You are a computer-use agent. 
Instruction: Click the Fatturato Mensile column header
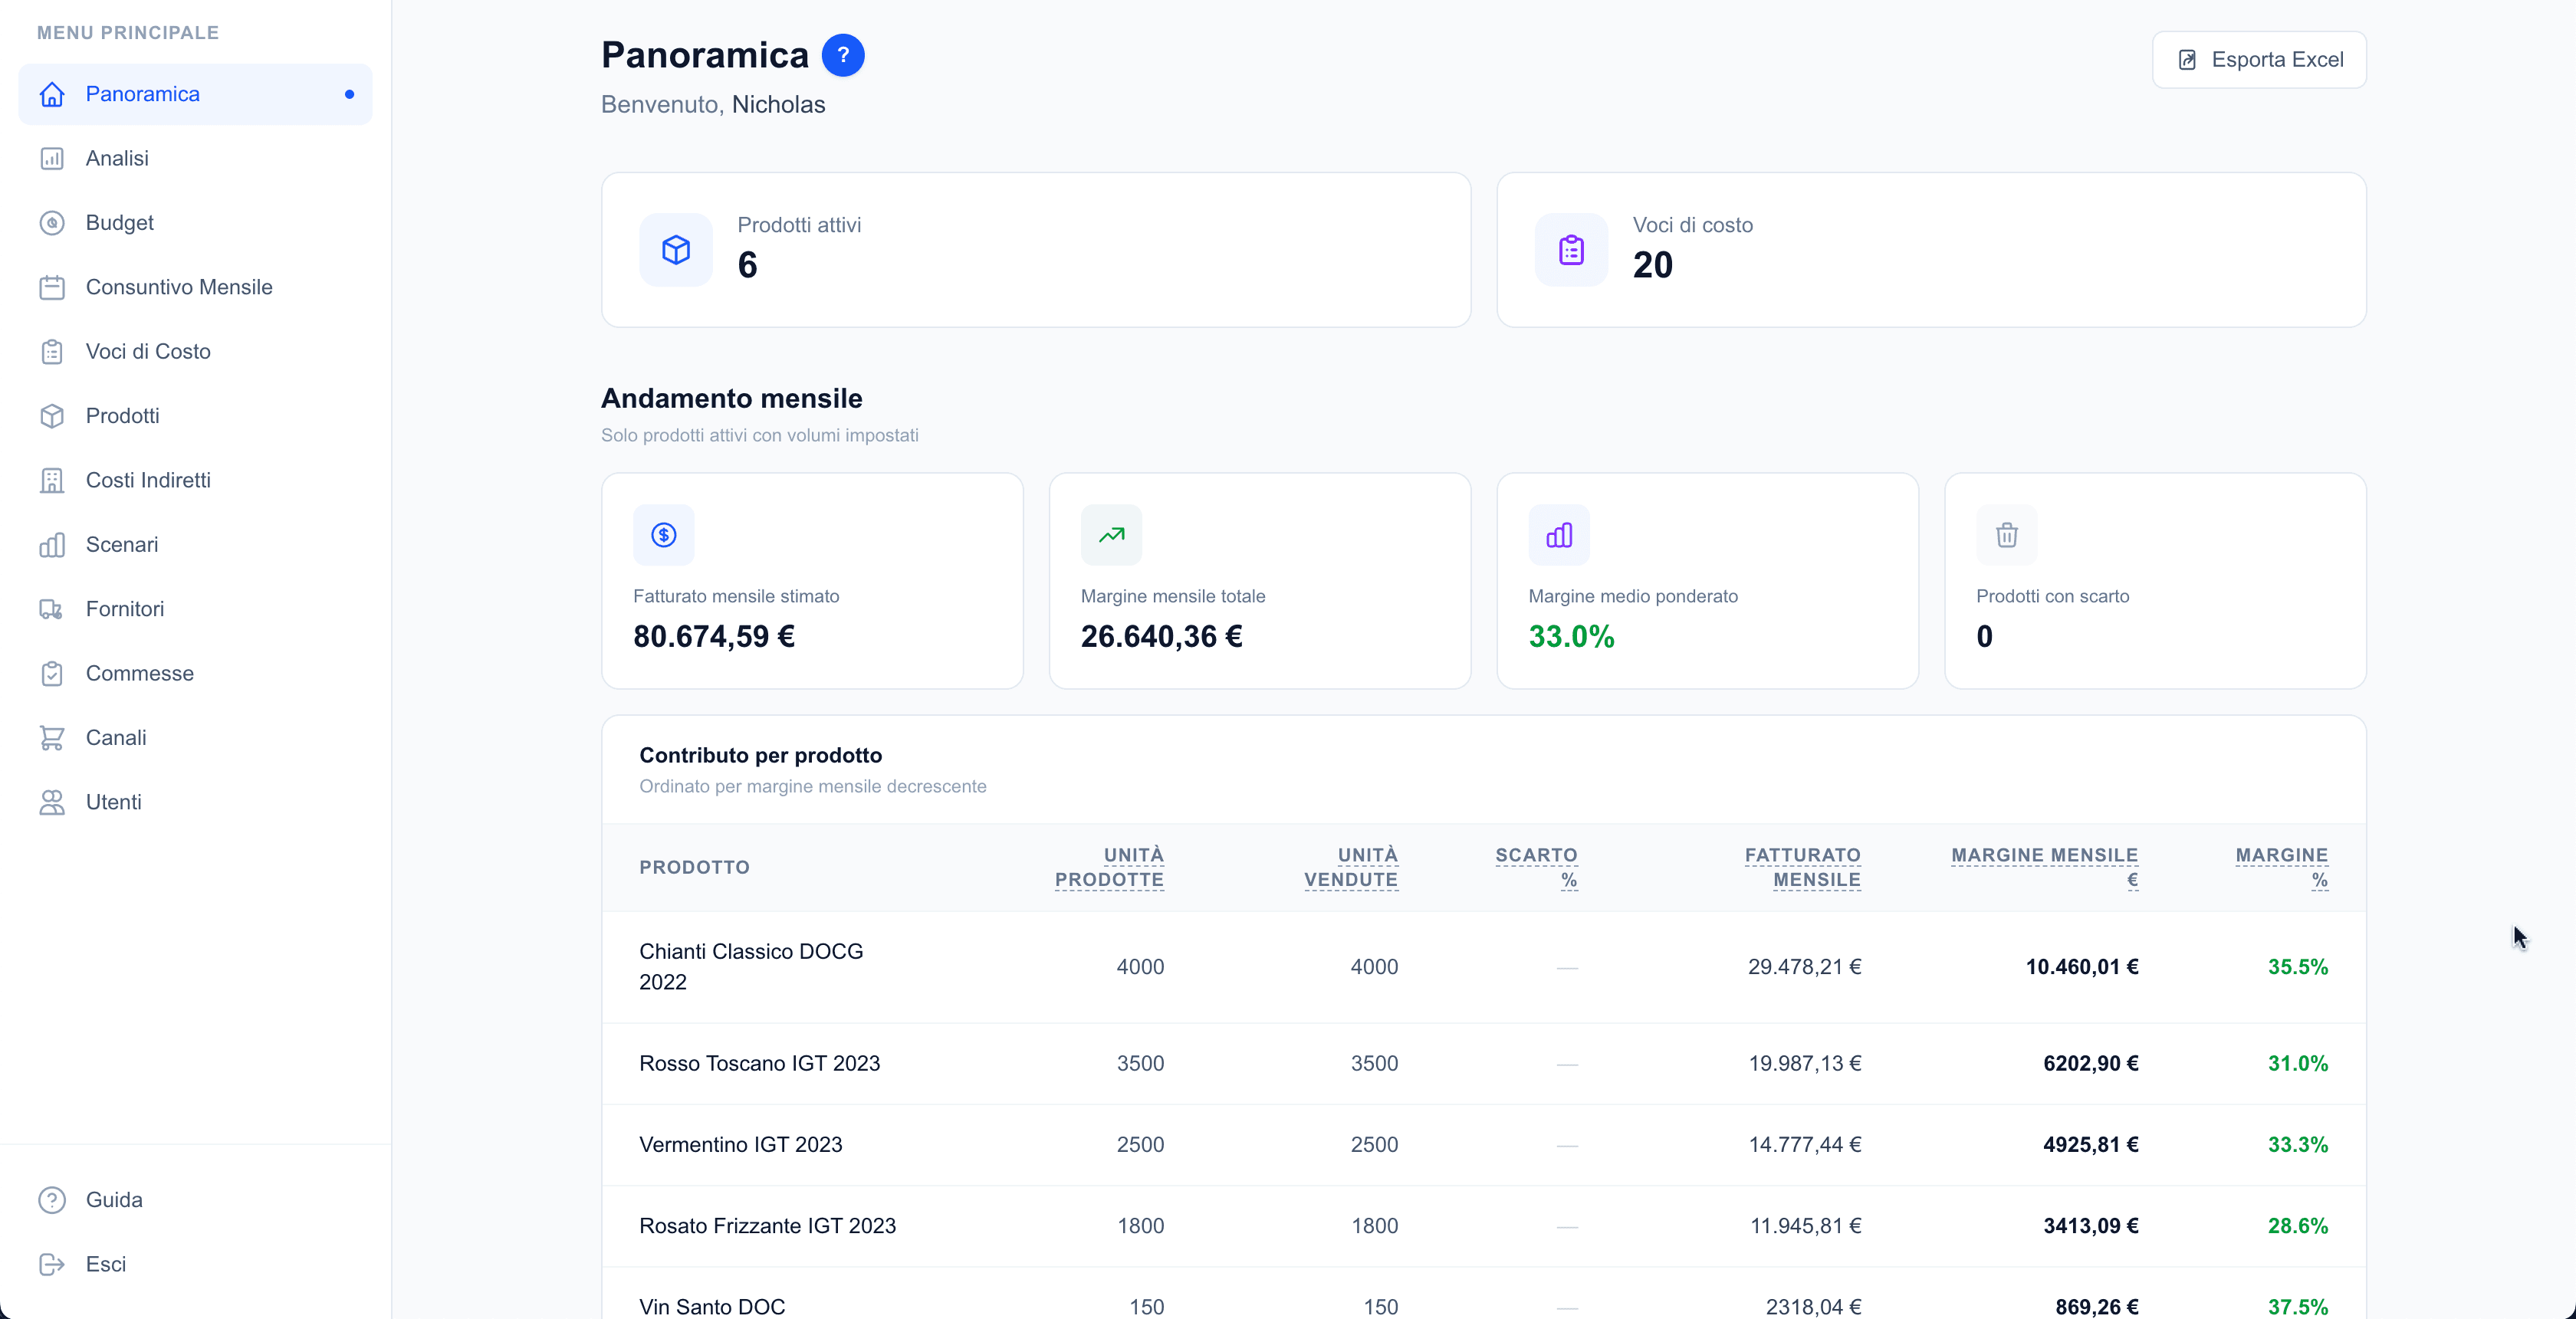[1802, 868]
